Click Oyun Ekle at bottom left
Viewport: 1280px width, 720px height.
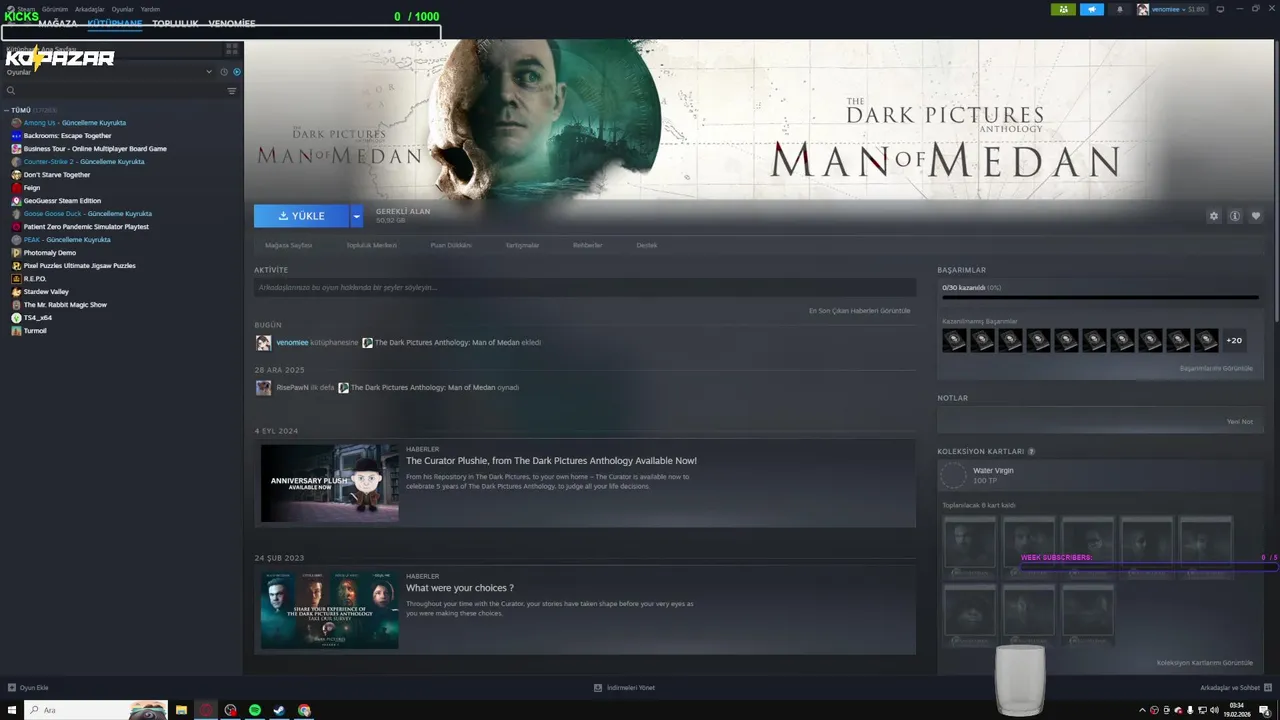tap(28, 688)
